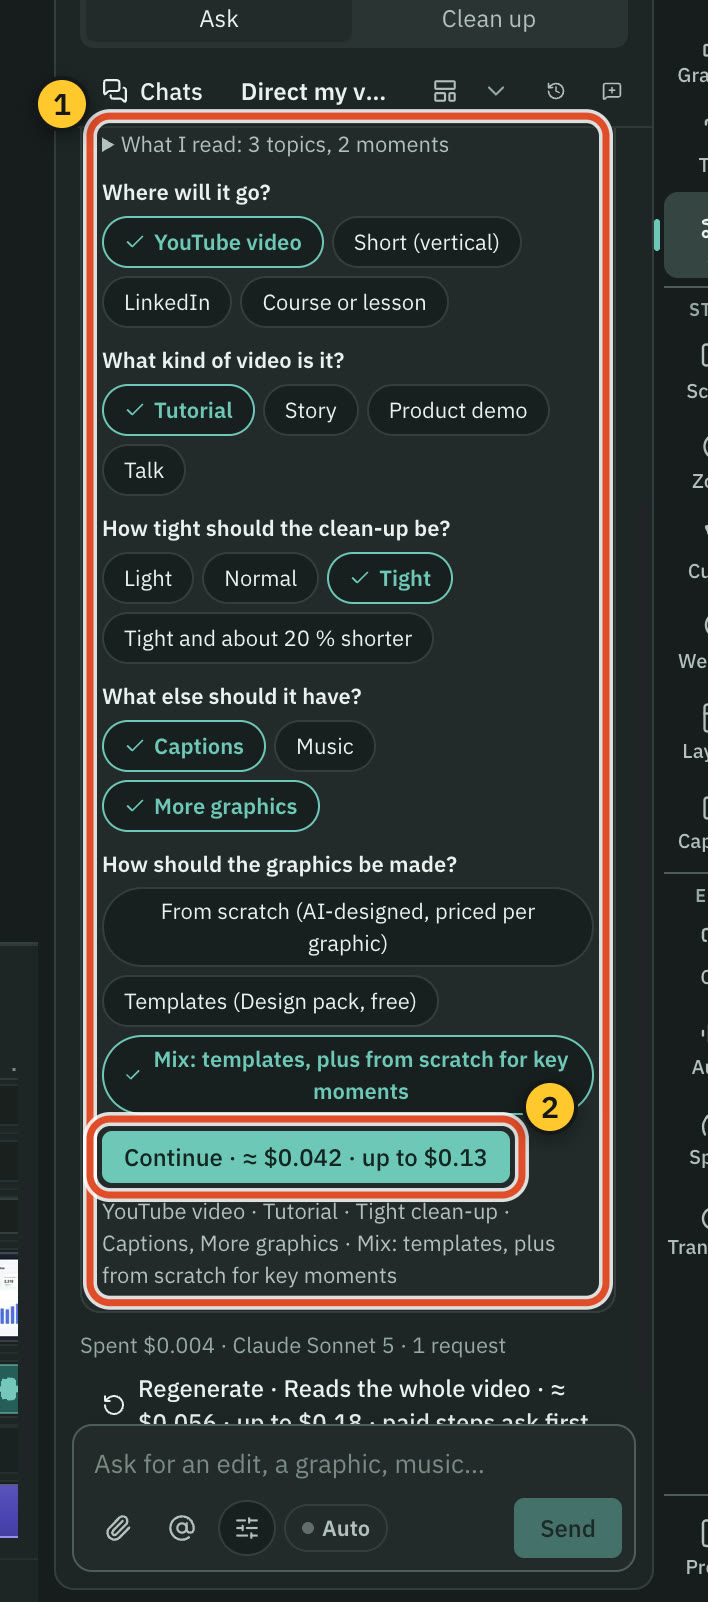This screenshot has width=708, height=1602.
Task: Expand the chevron dropdown in chat header
Action: (496, 91)
